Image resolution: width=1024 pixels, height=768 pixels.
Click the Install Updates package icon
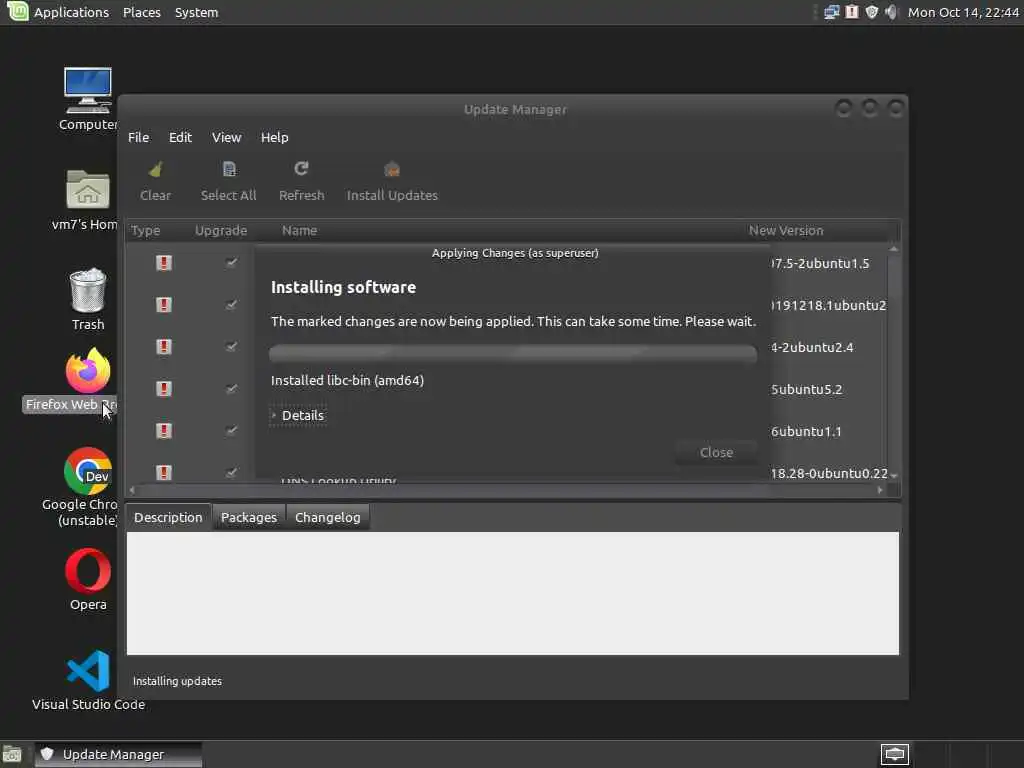click(x=392, y=170)
